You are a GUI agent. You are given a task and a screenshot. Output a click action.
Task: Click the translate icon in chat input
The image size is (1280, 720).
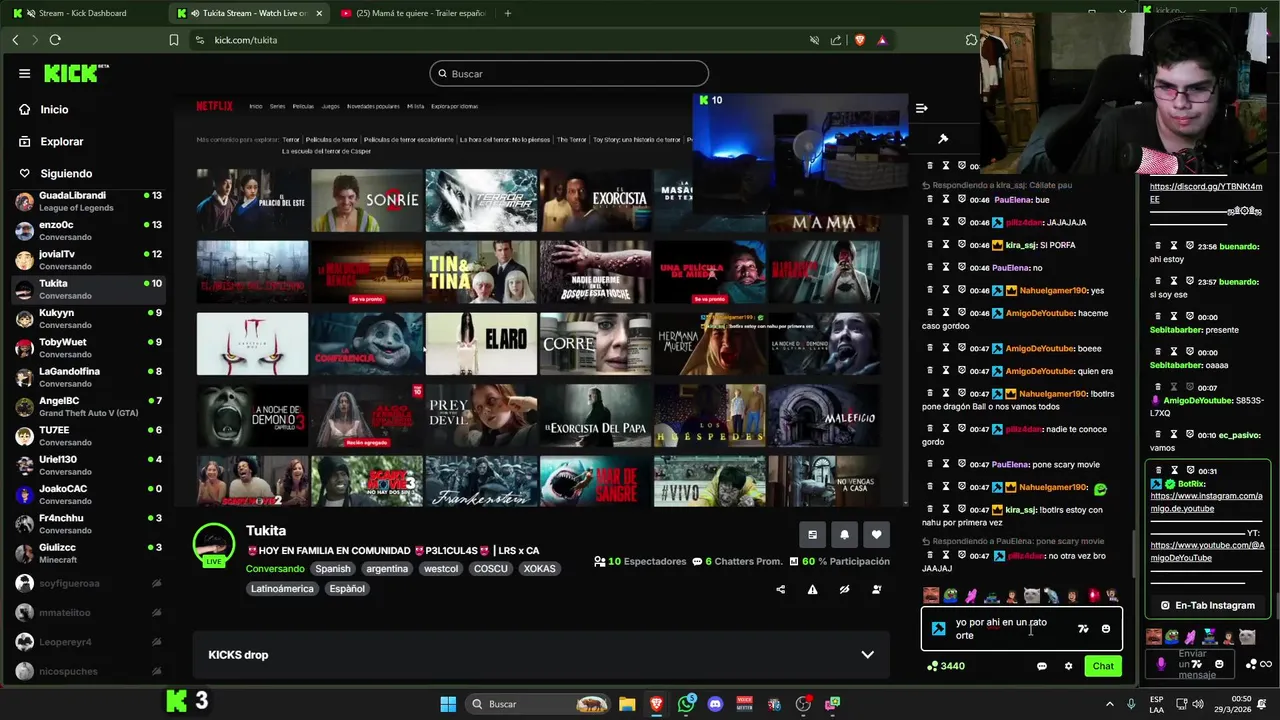click(1083, 629)
